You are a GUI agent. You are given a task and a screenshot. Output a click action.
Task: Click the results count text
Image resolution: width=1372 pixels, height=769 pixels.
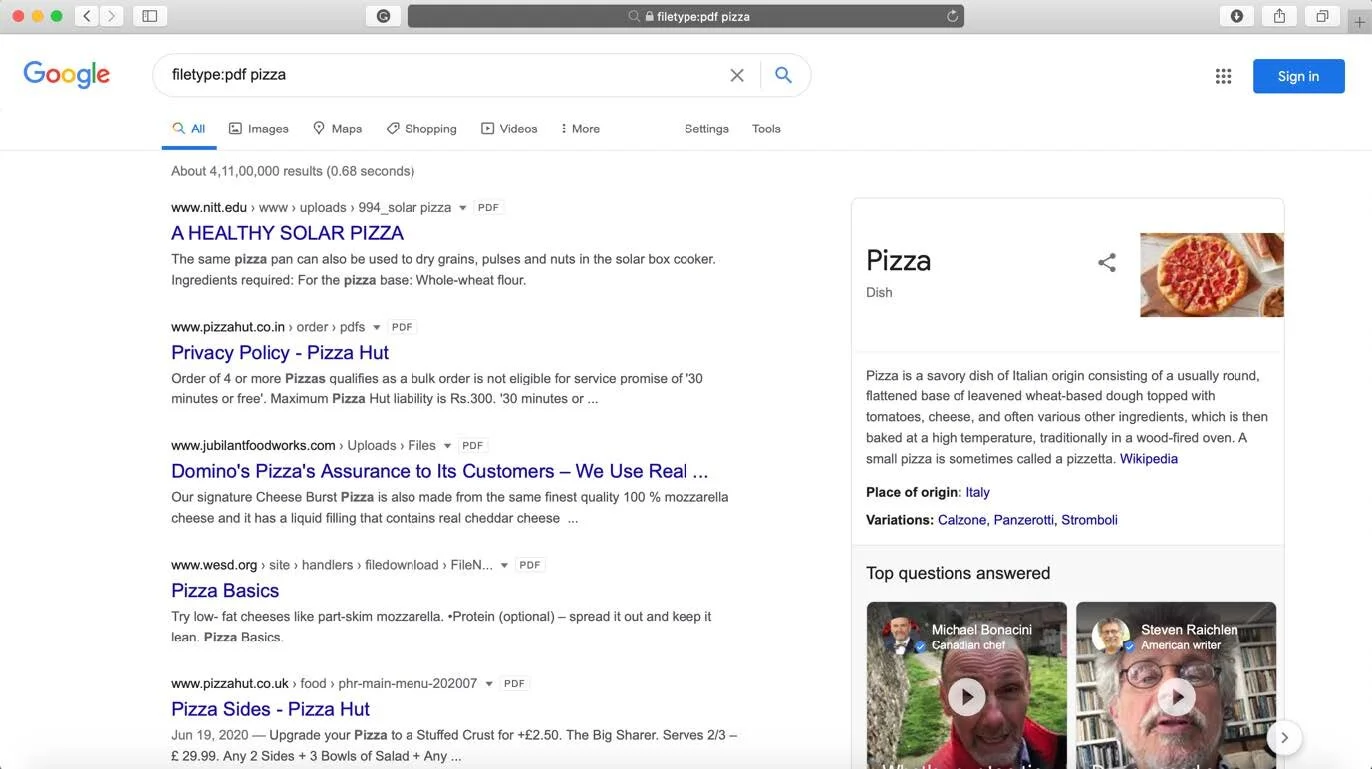click(292, 171)
